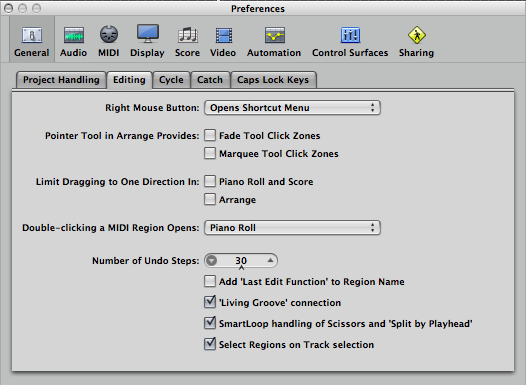Check Piano Roll and Score option
The height and width of the screenshot is (385, 526).
point(210,181)
